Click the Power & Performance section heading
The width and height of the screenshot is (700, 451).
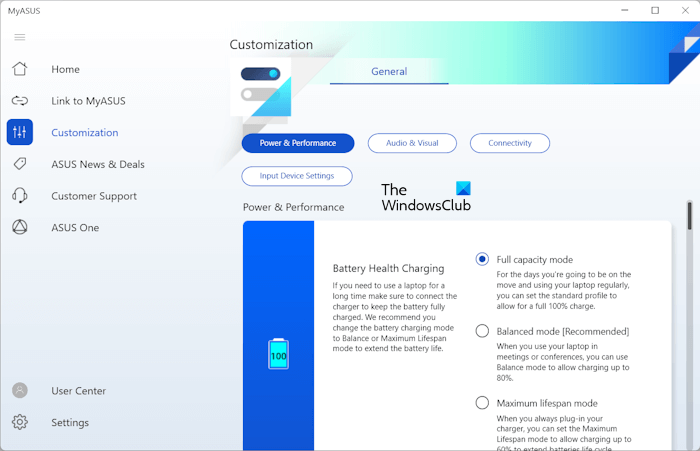click(x=293, y=207)
